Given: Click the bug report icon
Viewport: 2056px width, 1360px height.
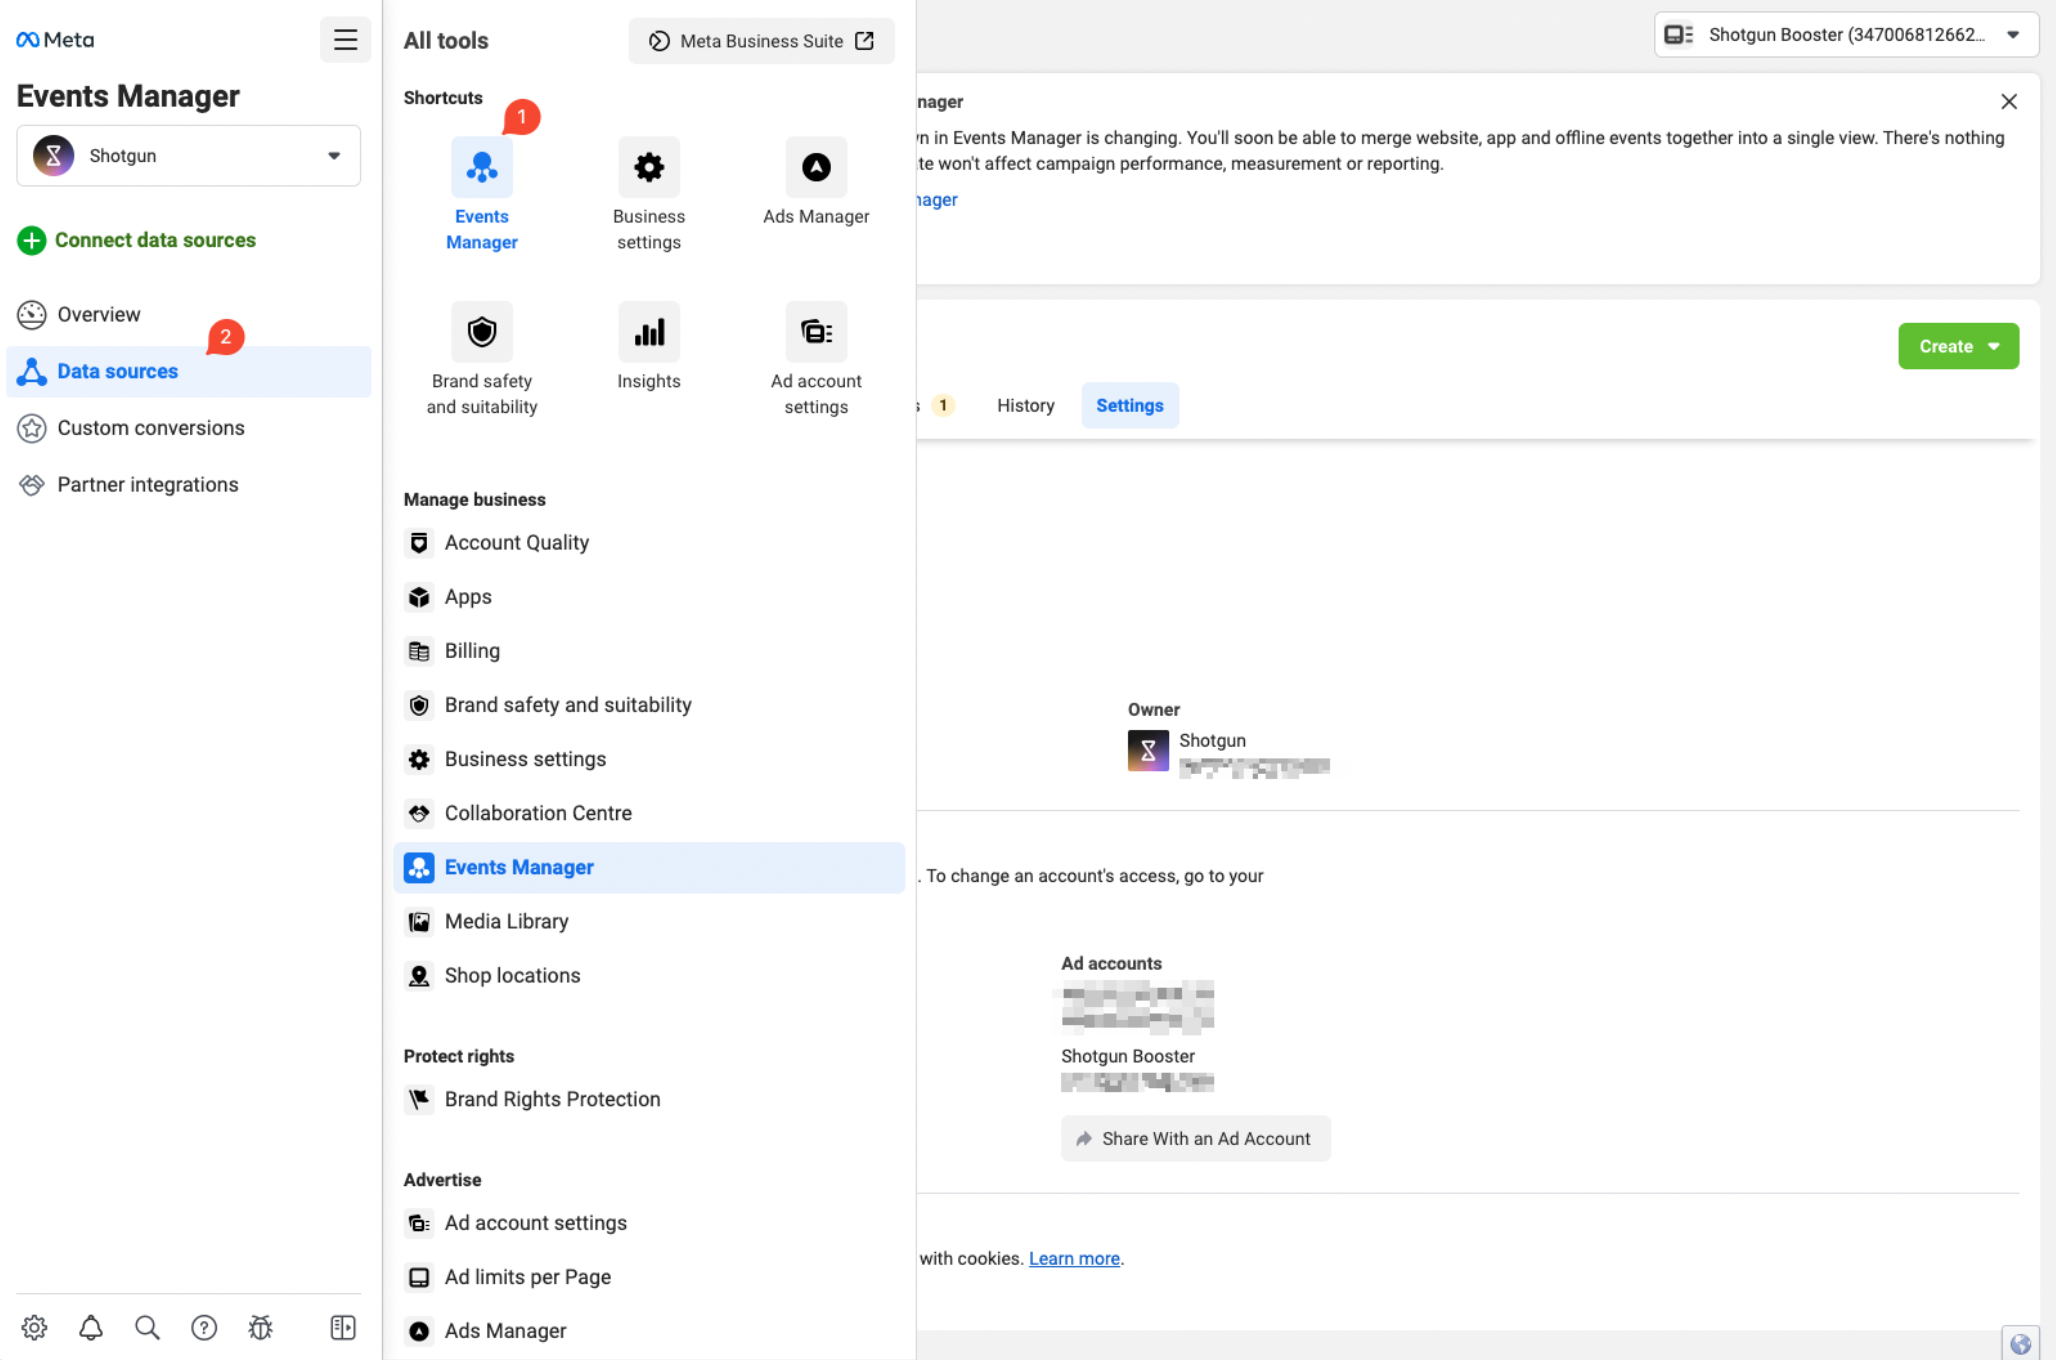Looking at the screenshot, I should click(x=260, y=1327).
